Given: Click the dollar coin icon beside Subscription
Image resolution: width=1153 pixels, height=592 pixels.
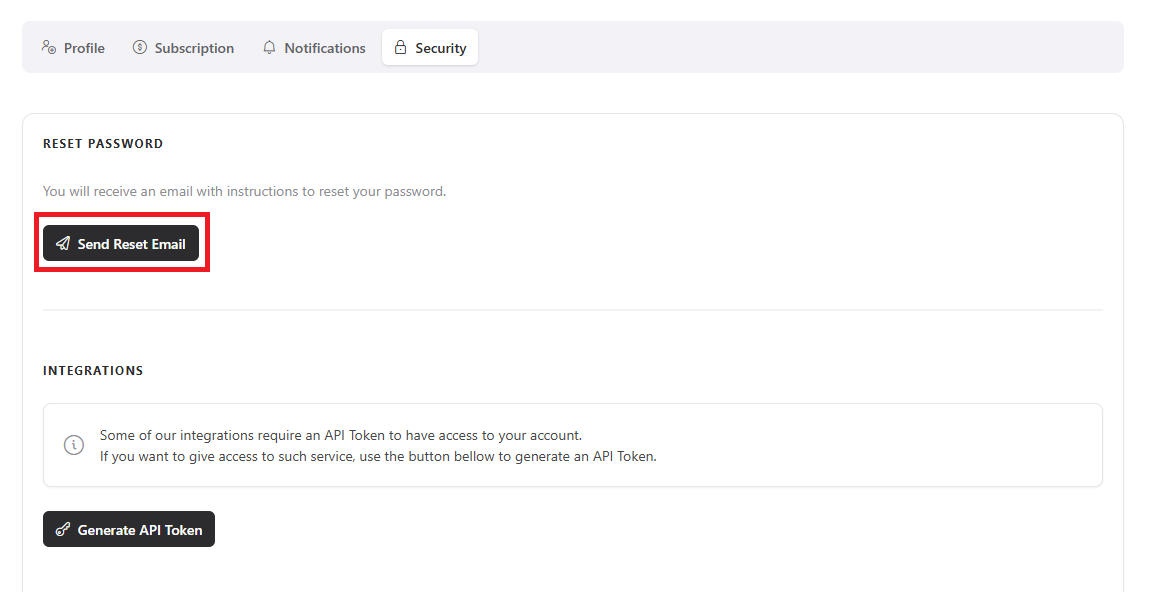Looking at the screenshot, I should [x=140, y=47].
